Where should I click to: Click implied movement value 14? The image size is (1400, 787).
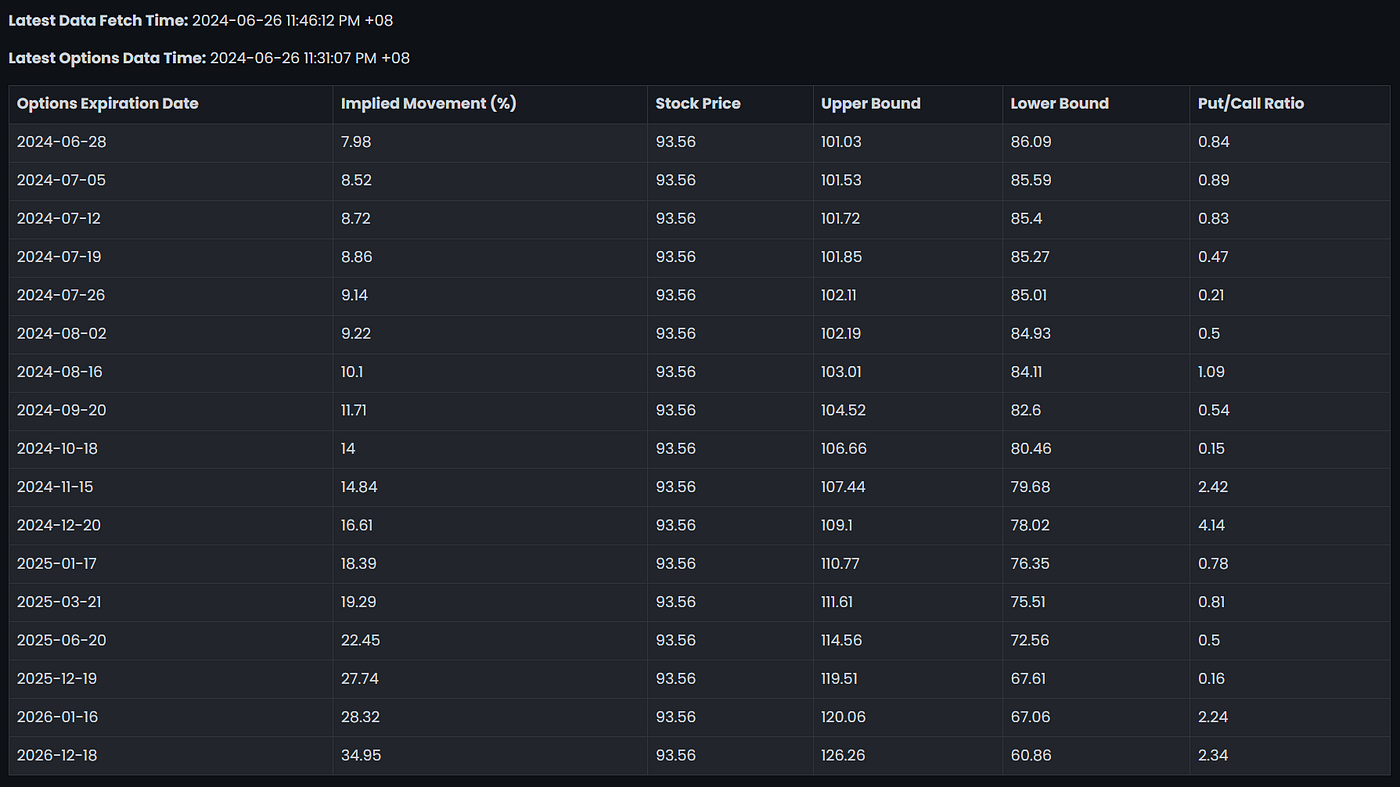coord(348,448)
